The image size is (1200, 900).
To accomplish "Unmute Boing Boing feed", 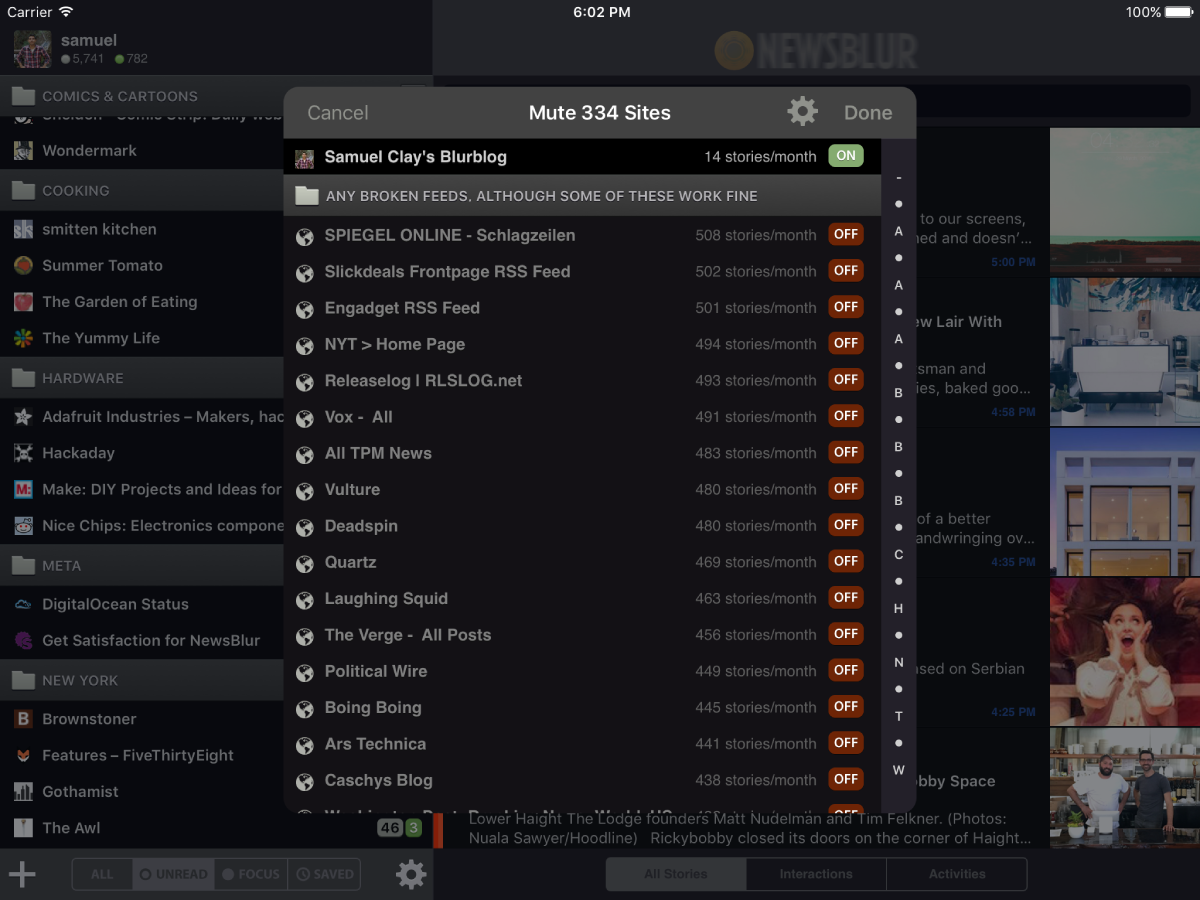I will [x=846, y=707].
